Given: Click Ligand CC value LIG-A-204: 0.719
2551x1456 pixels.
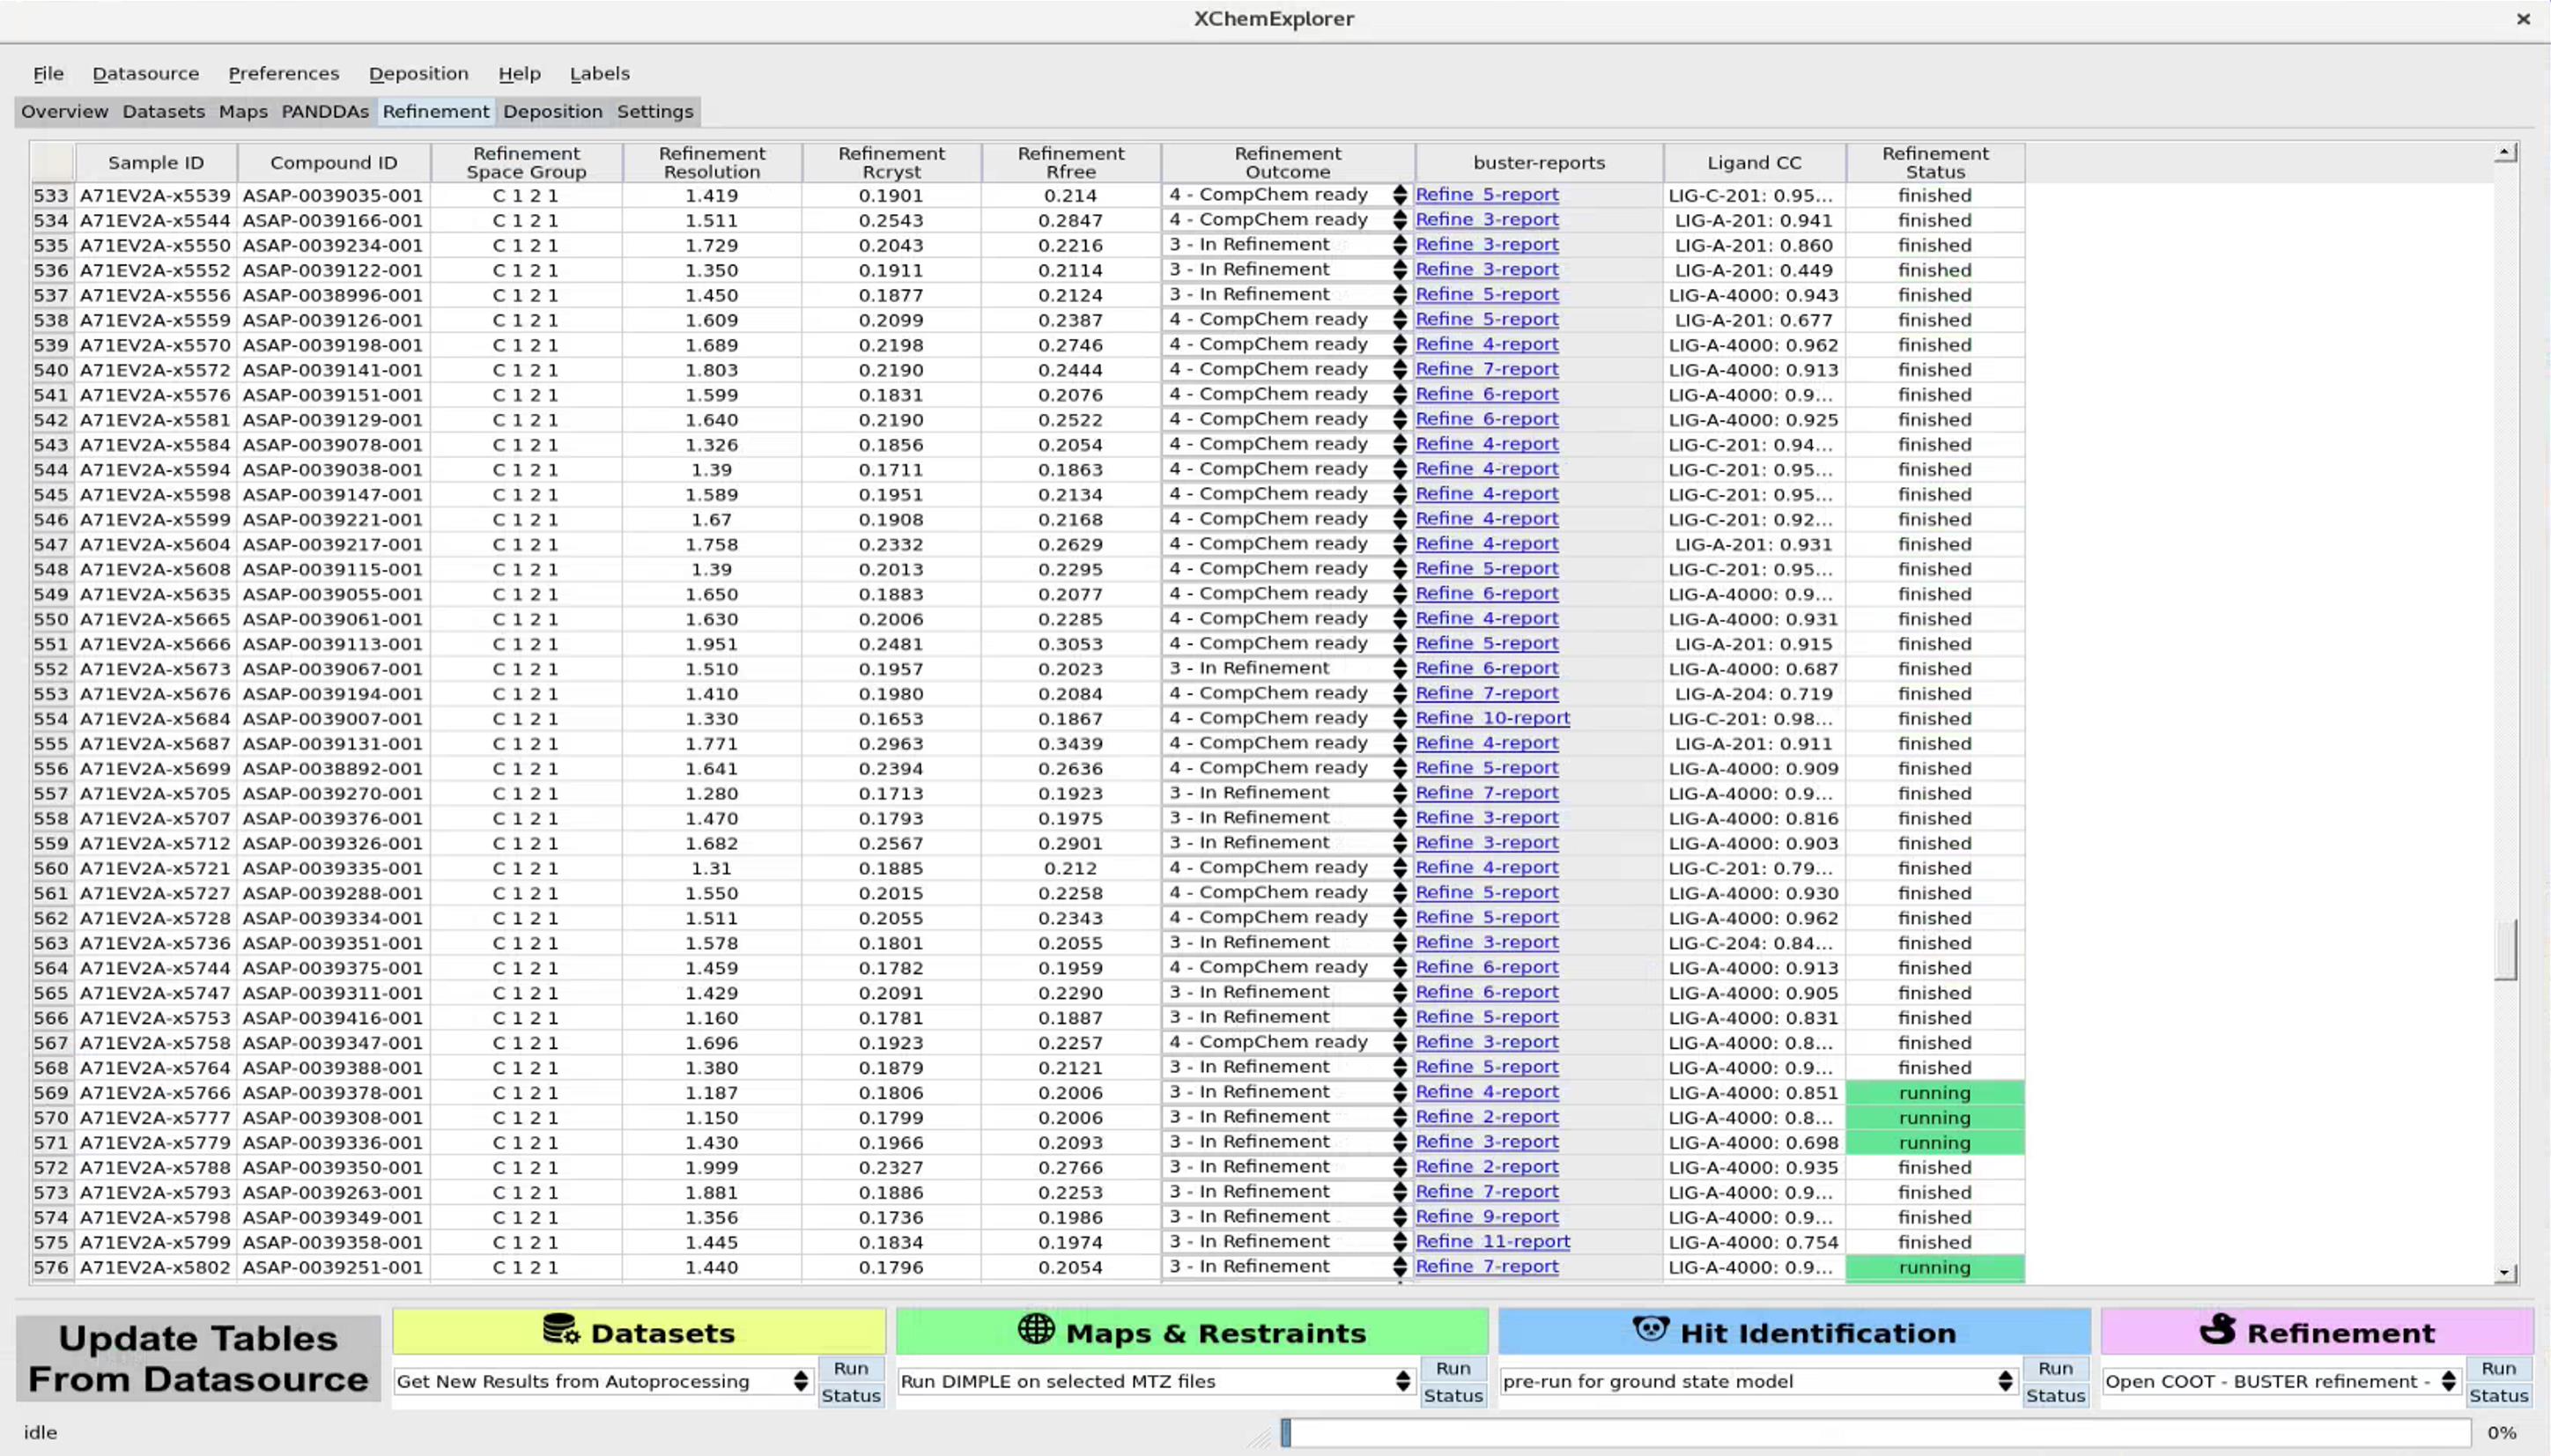Looking at the screenshot, I should click(x=1754, y=693).
